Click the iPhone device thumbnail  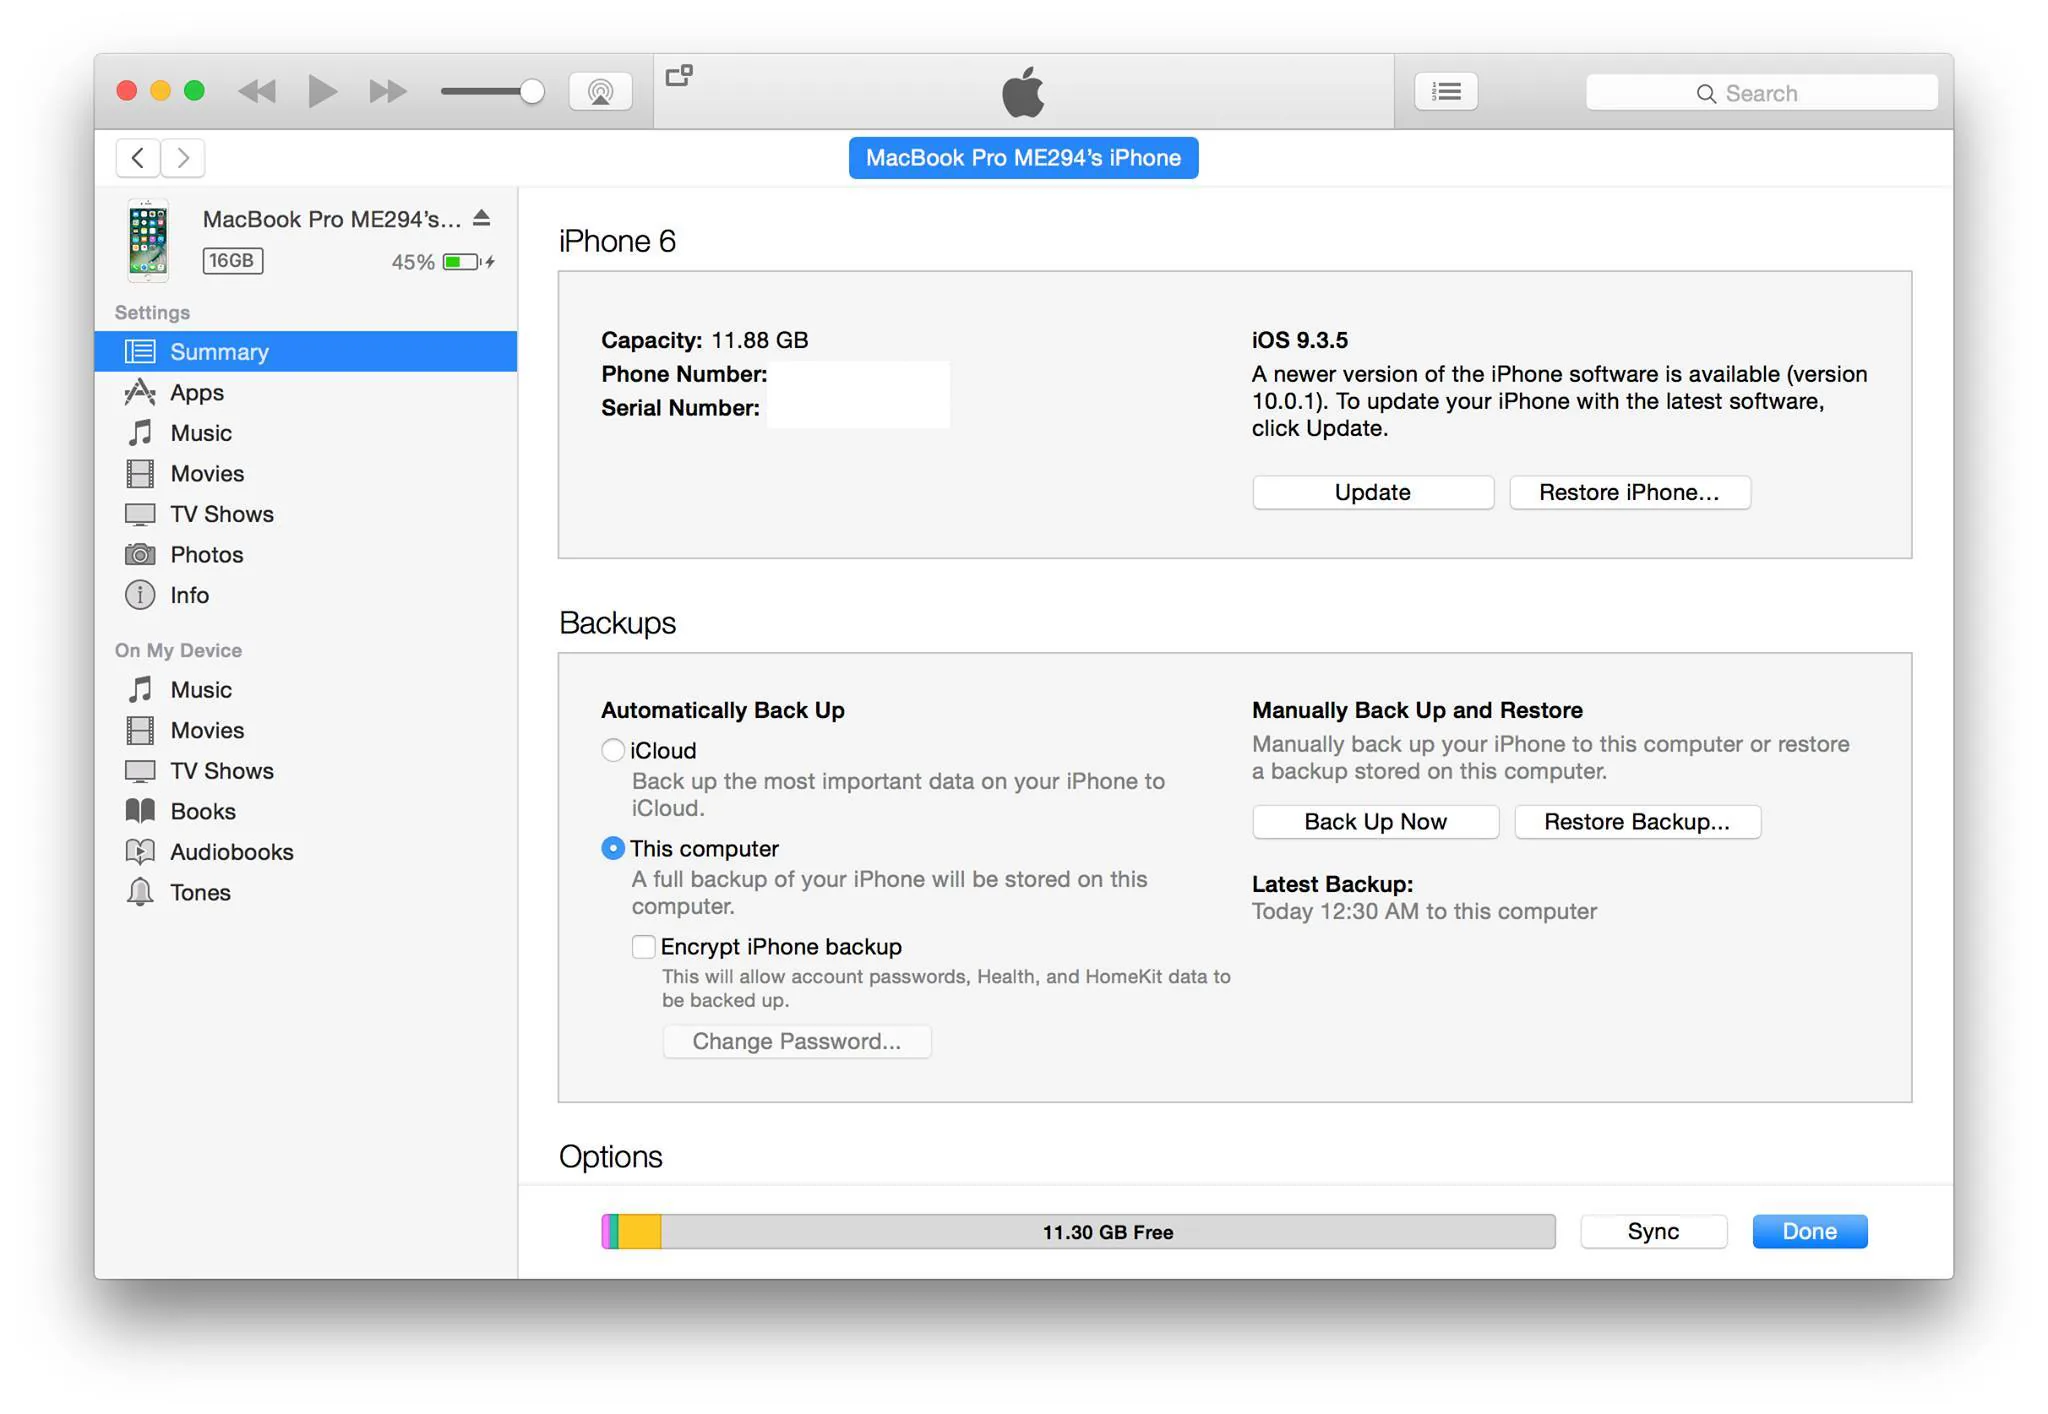pos(148,240)
